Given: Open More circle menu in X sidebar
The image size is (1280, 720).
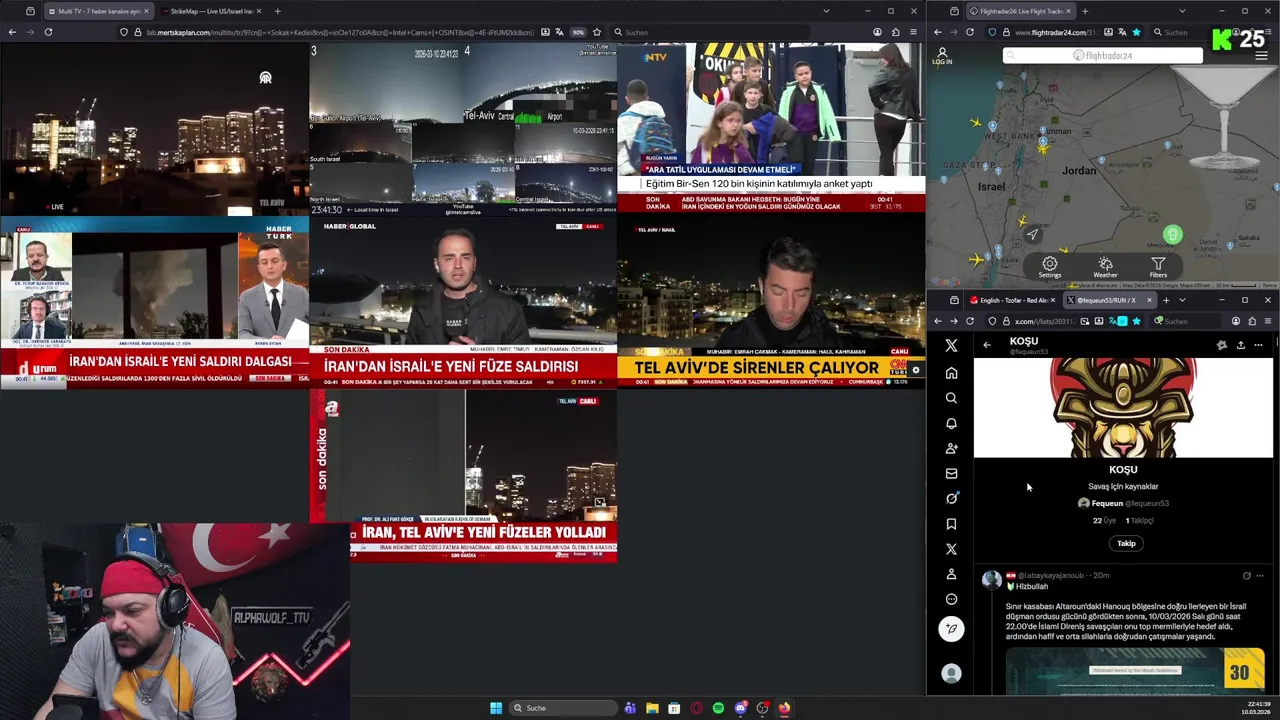Looking at the screenshot, I should pyautogui.click(x=951, y=599).
